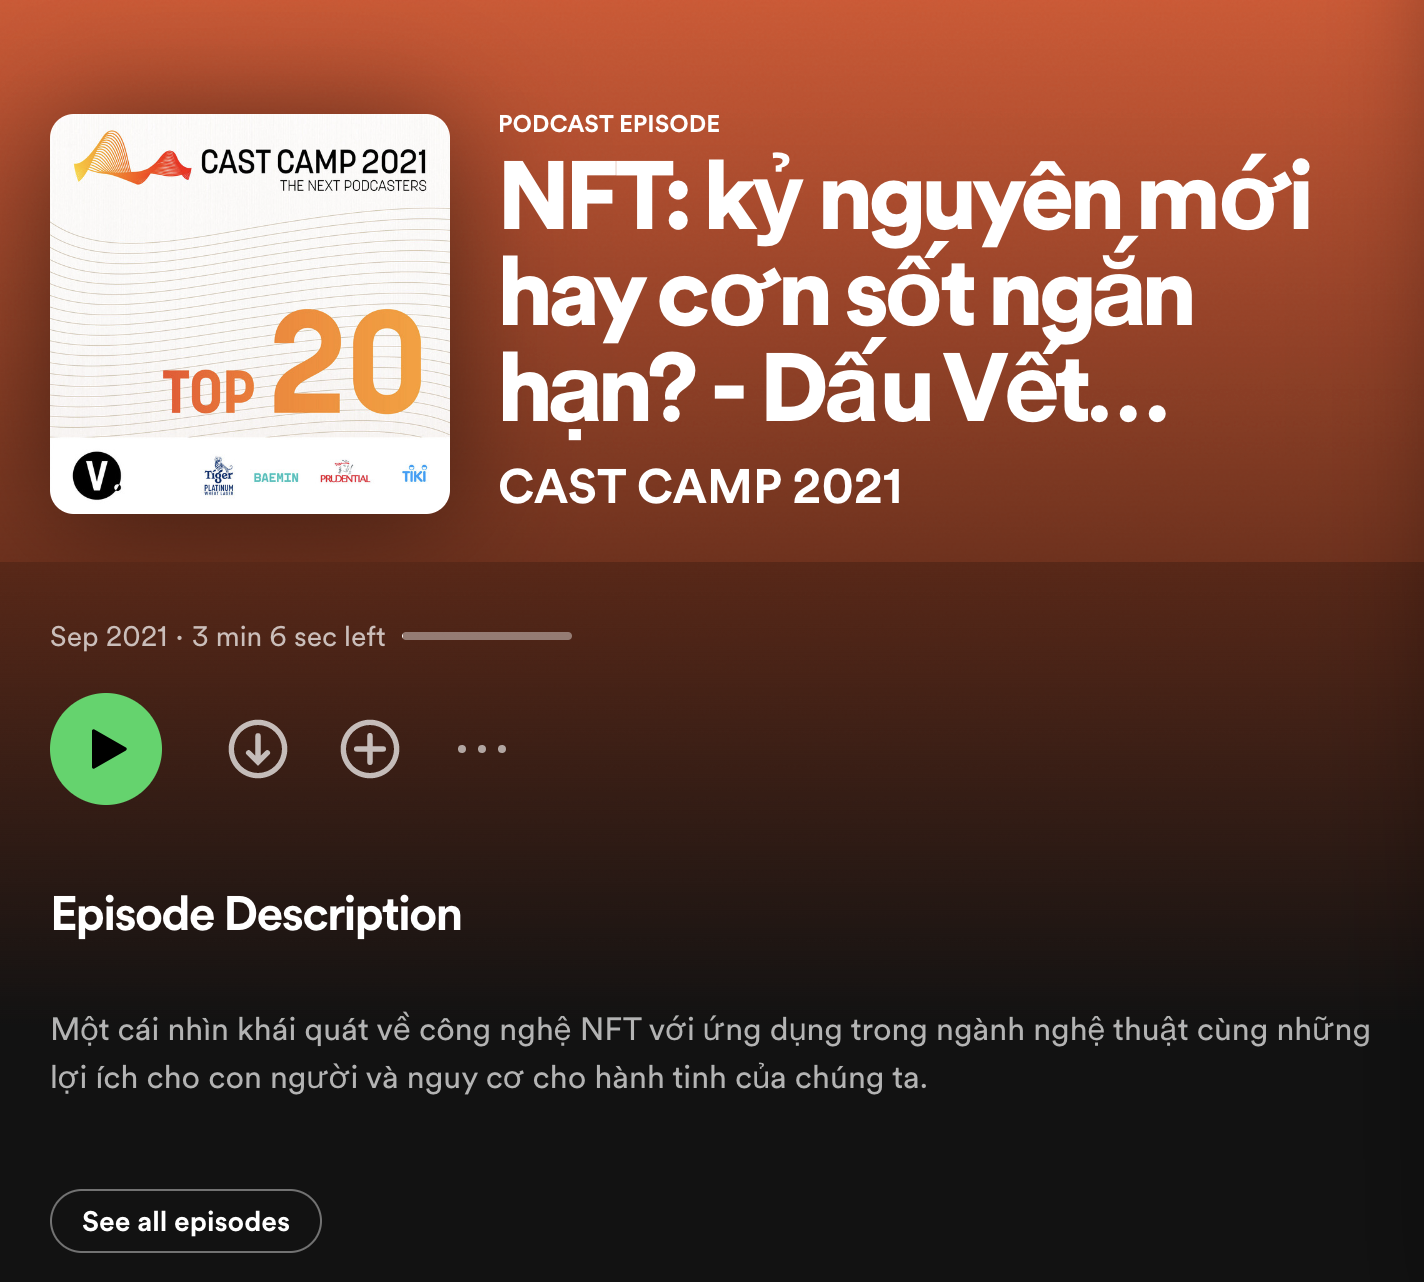
Task: Click the Tiger Platinum logo on cover art
Action: pos(219,476)
